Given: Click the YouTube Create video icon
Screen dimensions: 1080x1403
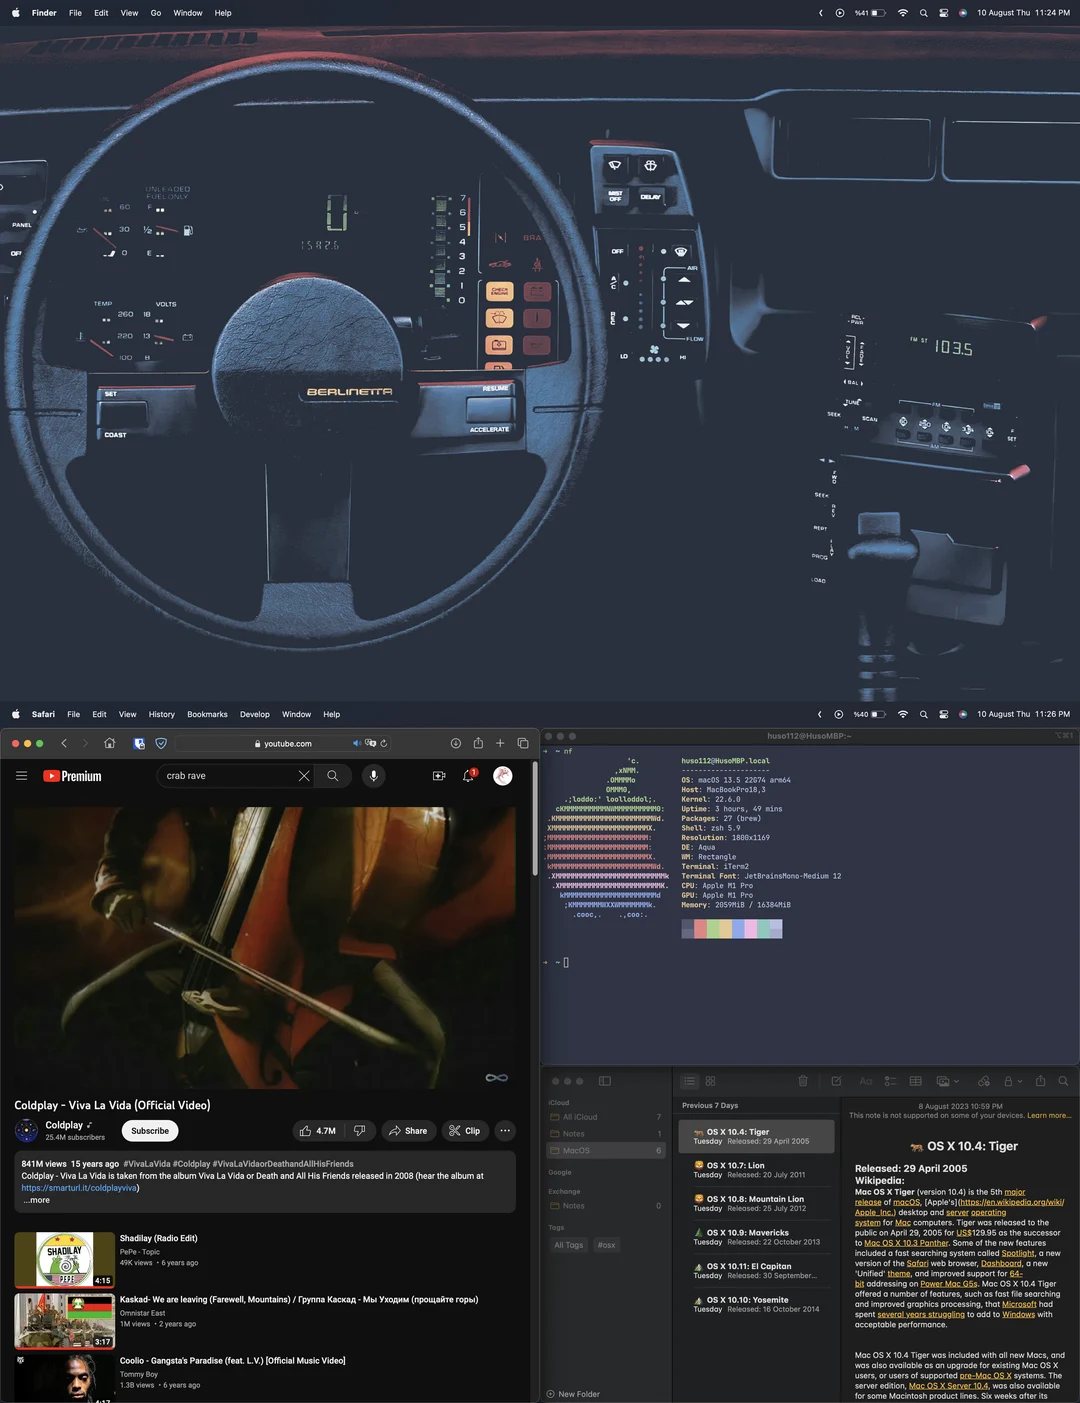Looking at the screenshot, I should pyautogui.click(x=438, y=776).
